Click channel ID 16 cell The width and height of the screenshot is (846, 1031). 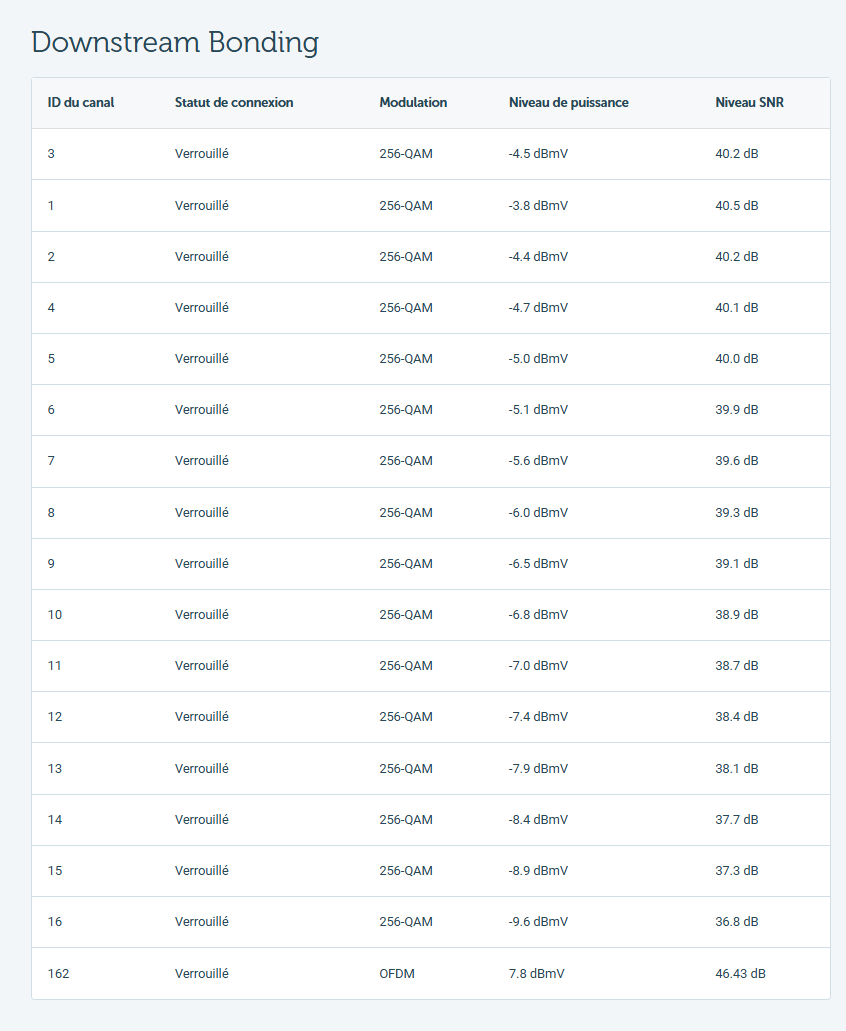tap(55, 922)
